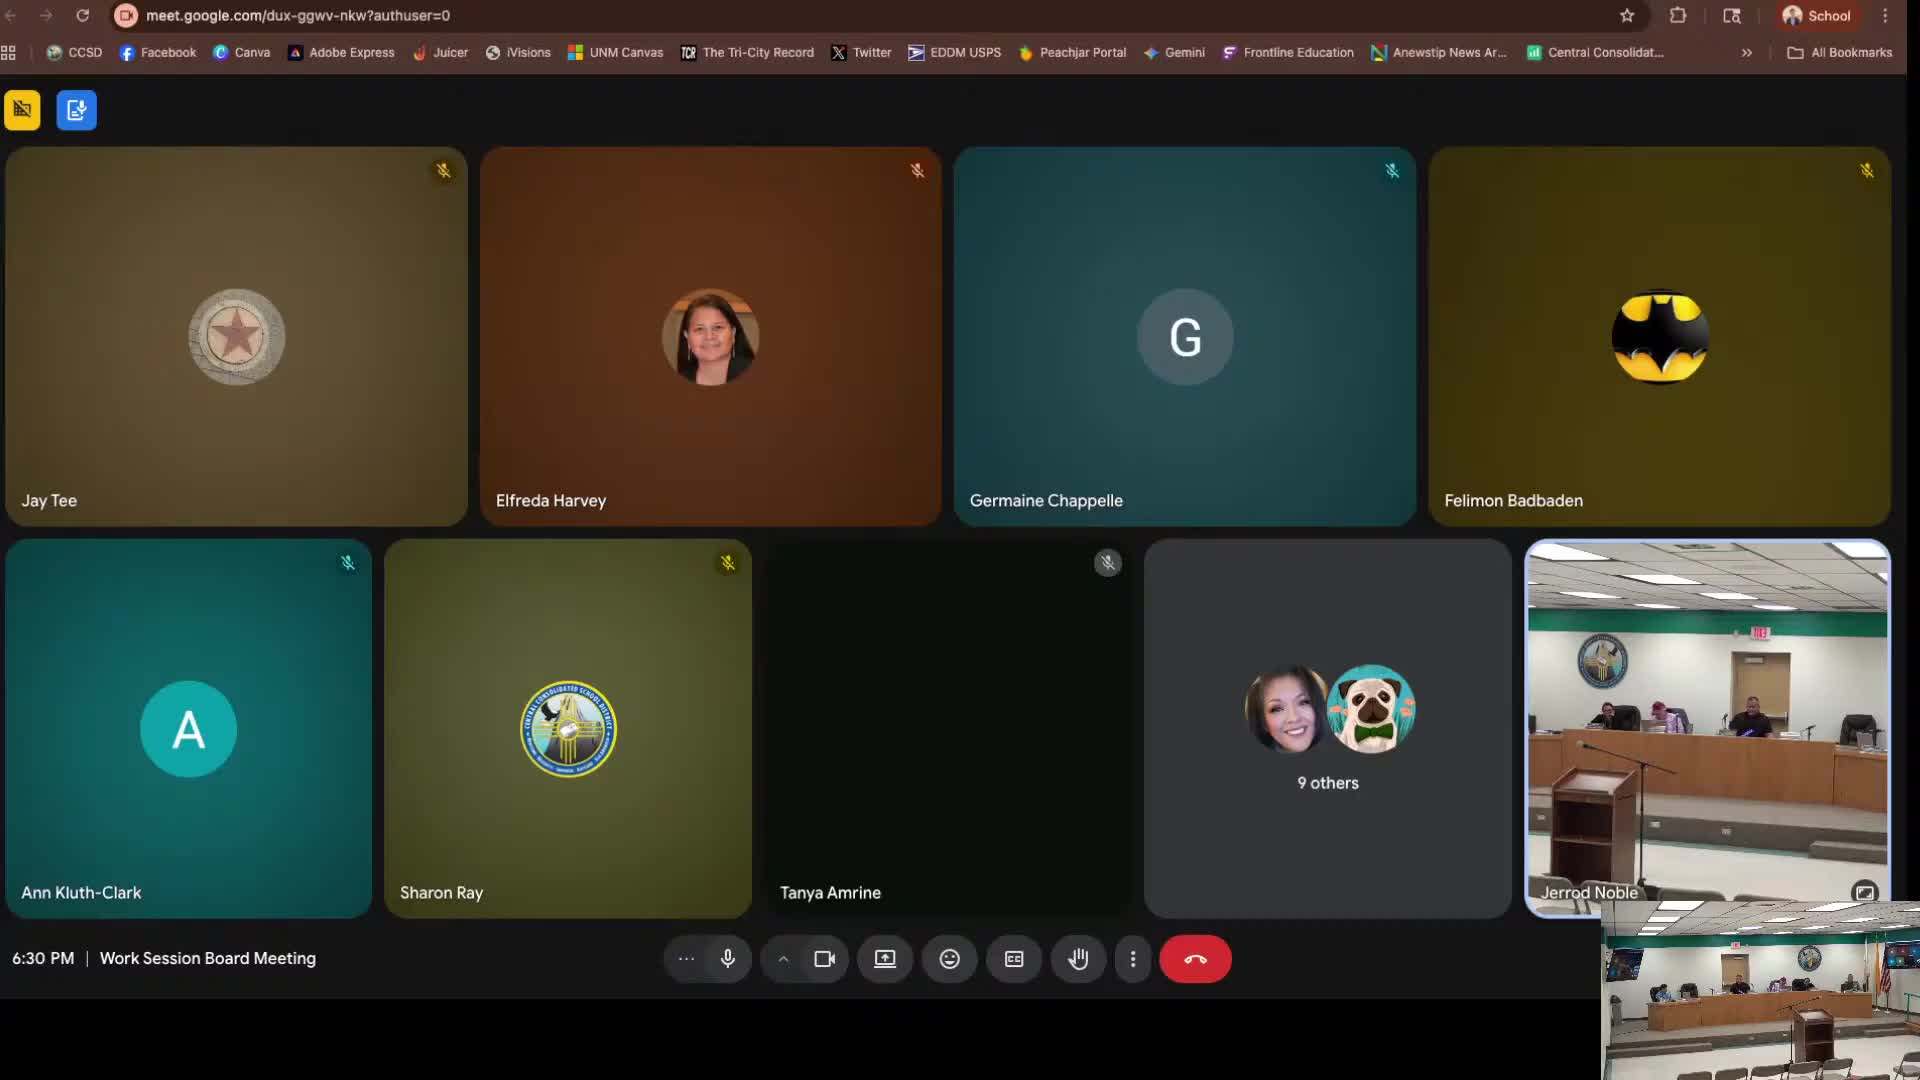This screenshot has height=1080, width=1920.
Task: Click the blue notes extension icon
Action: coord(76,110)
